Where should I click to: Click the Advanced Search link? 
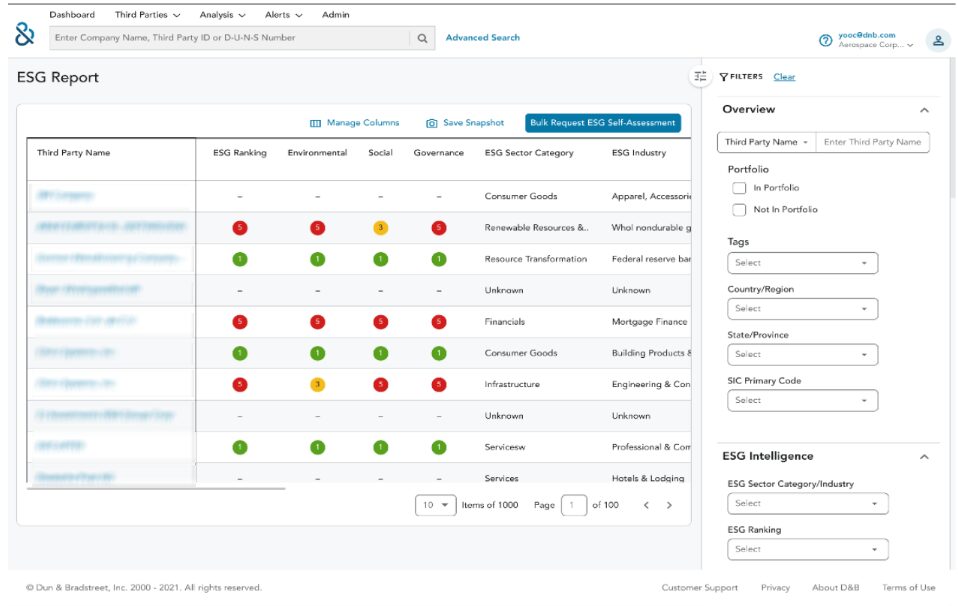pyautogui.click(x=483, y=38)
